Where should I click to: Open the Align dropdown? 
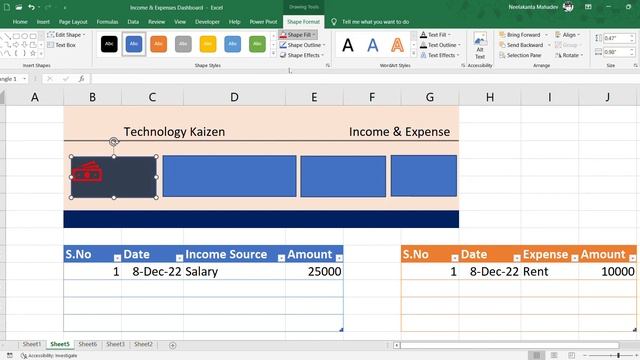coord(568,35)
